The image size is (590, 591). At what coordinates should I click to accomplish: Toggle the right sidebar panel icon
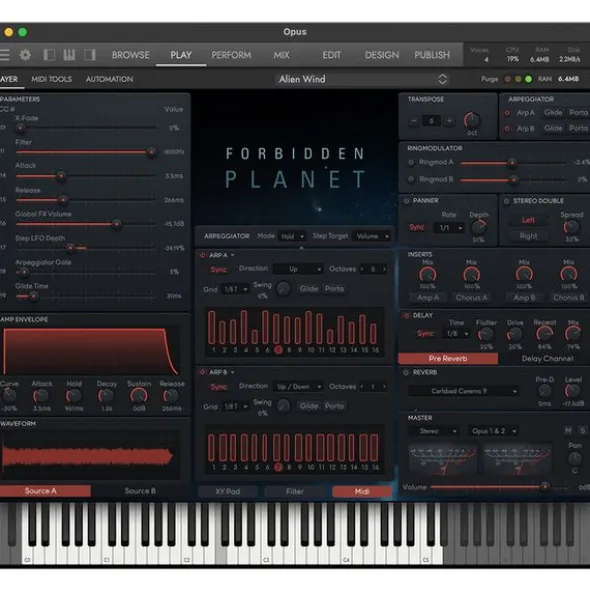click(x=89, y=55)
